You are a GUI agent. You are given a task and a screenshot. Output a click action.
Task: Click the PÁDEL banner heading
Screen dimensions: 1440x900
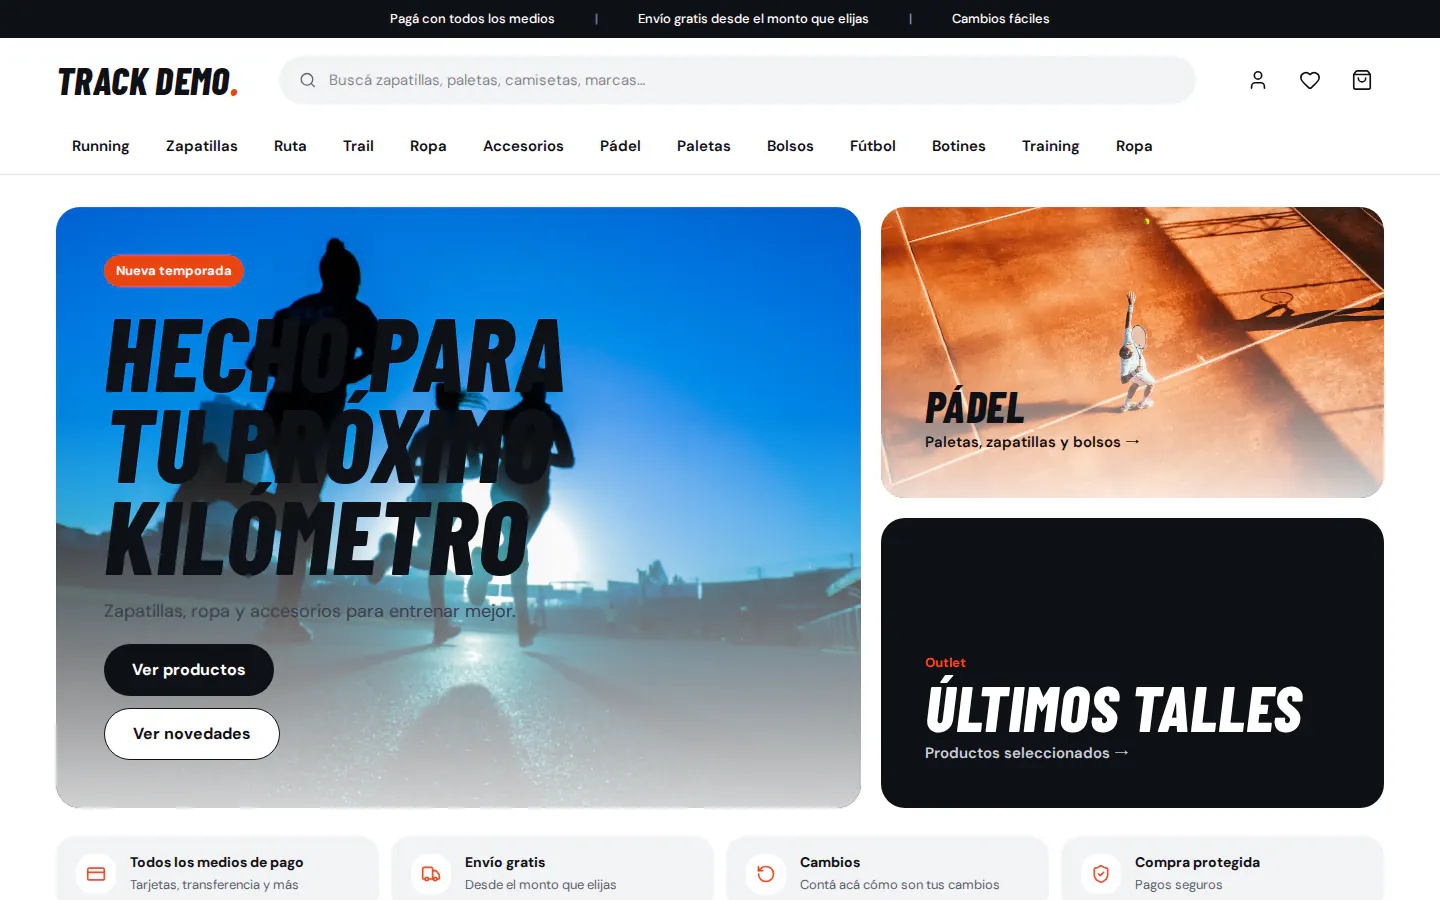975,408
